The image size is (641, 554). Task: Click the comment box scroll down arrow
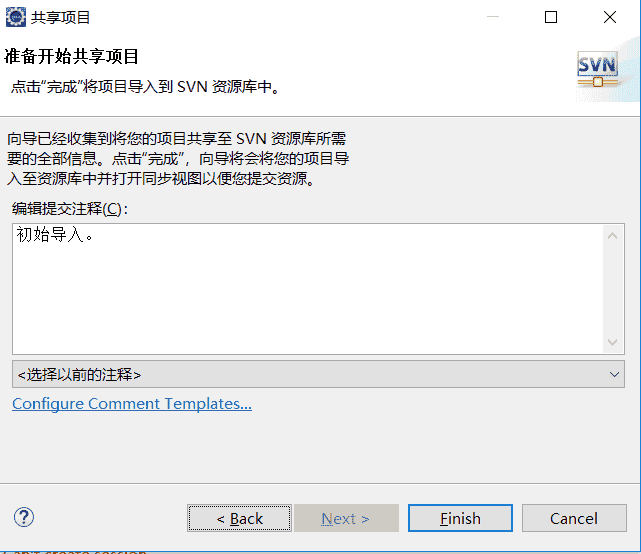click(612, 342)
